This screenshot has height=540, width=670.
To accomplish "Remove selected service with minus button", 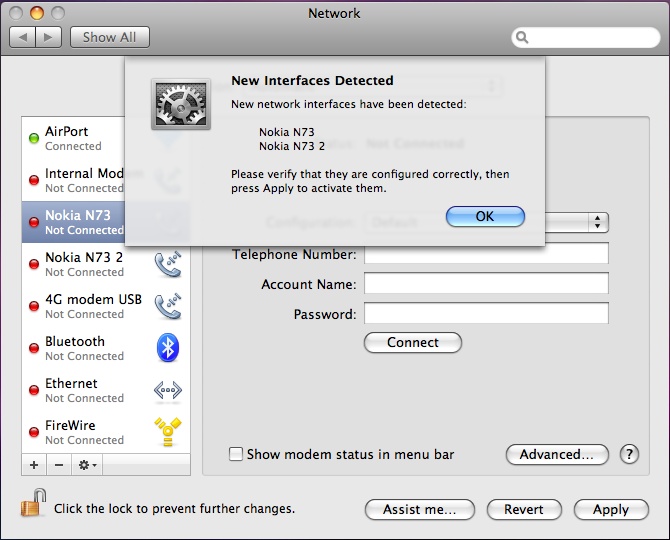I will click(59, 465).
